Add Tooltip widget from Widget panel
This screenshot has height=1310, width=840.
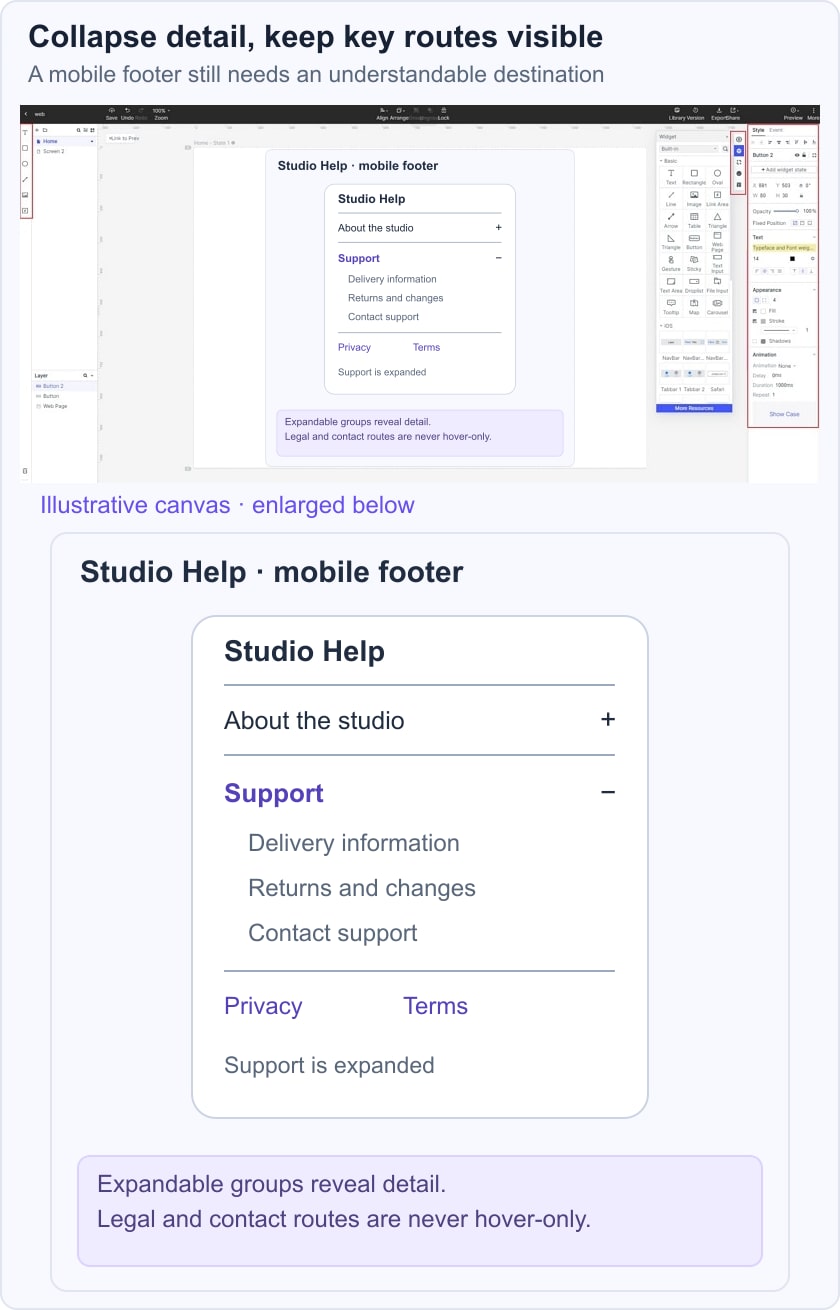pos(671,306)
